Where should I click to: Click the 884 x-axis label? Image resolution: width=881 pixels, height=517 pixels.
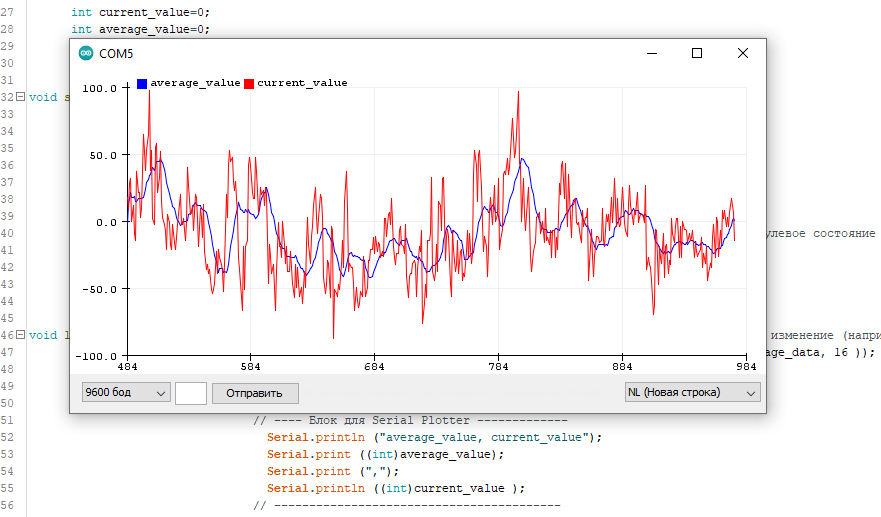pos(622,367)
